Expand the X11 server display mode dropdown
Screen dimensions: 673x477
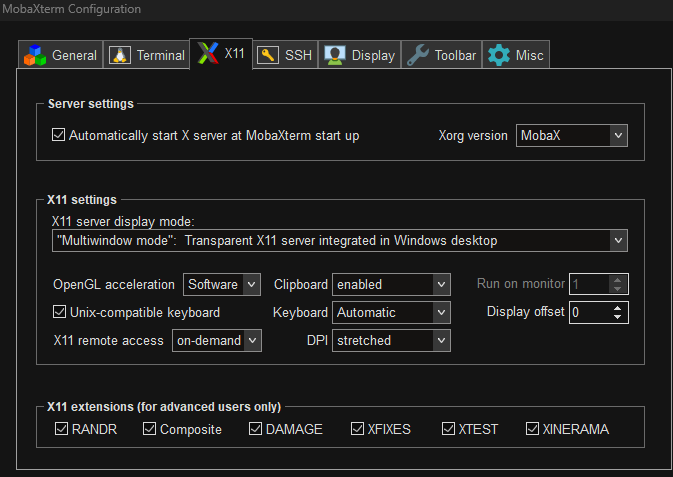point(339,241)
